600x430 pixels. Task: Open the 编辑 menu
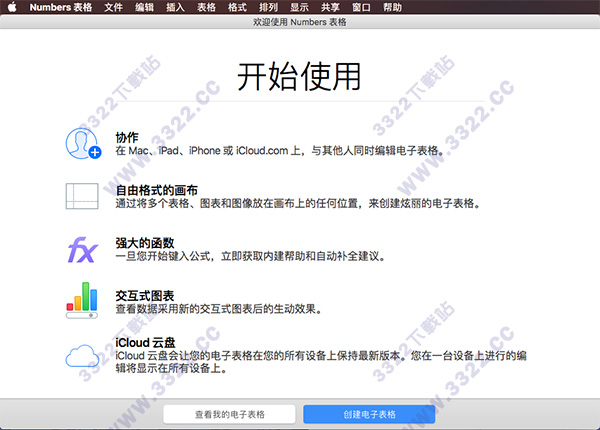(x=144, y=7)
